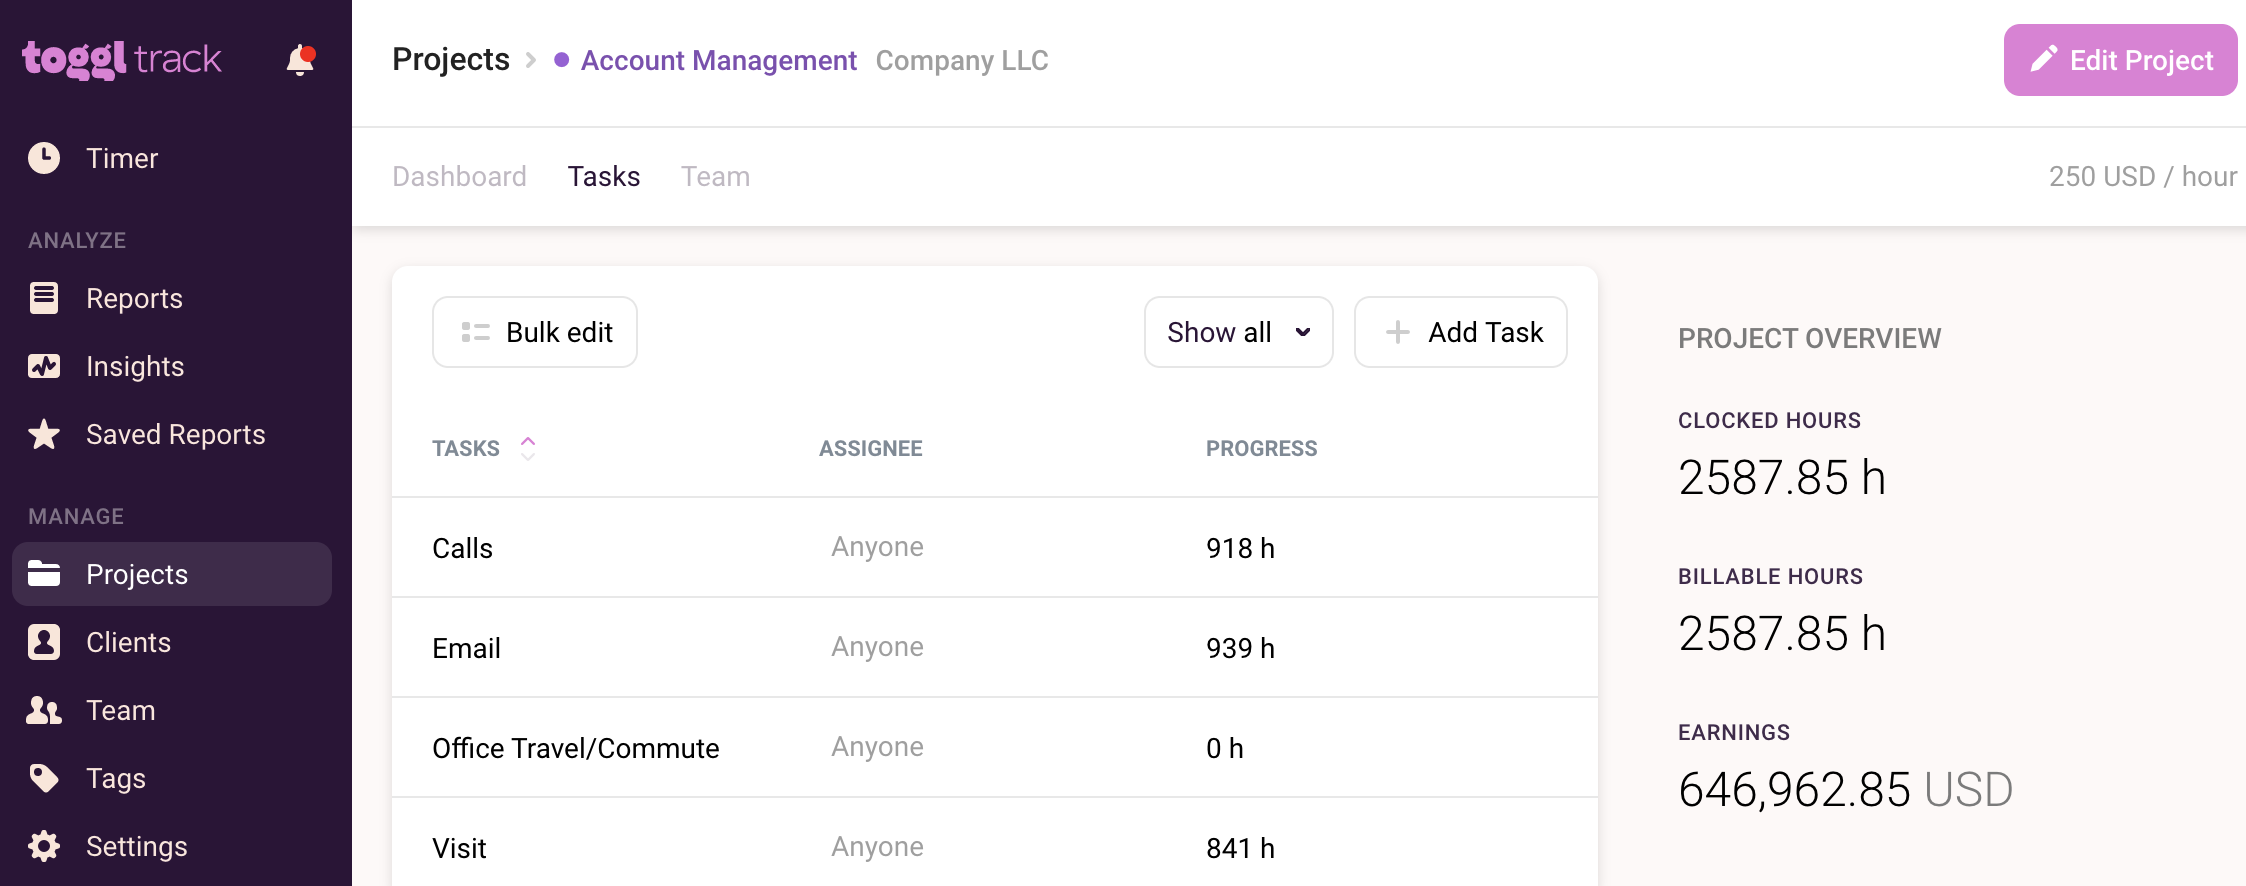Image resolution: width=2246 pixels, height=886 pixels.
Task: Switch to the Dashboard tab
Action: click(x=459, y=177)
